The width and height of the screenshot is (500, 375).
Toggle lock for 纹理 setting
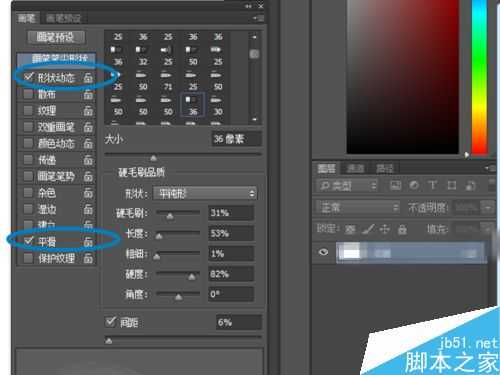[88, 110]
